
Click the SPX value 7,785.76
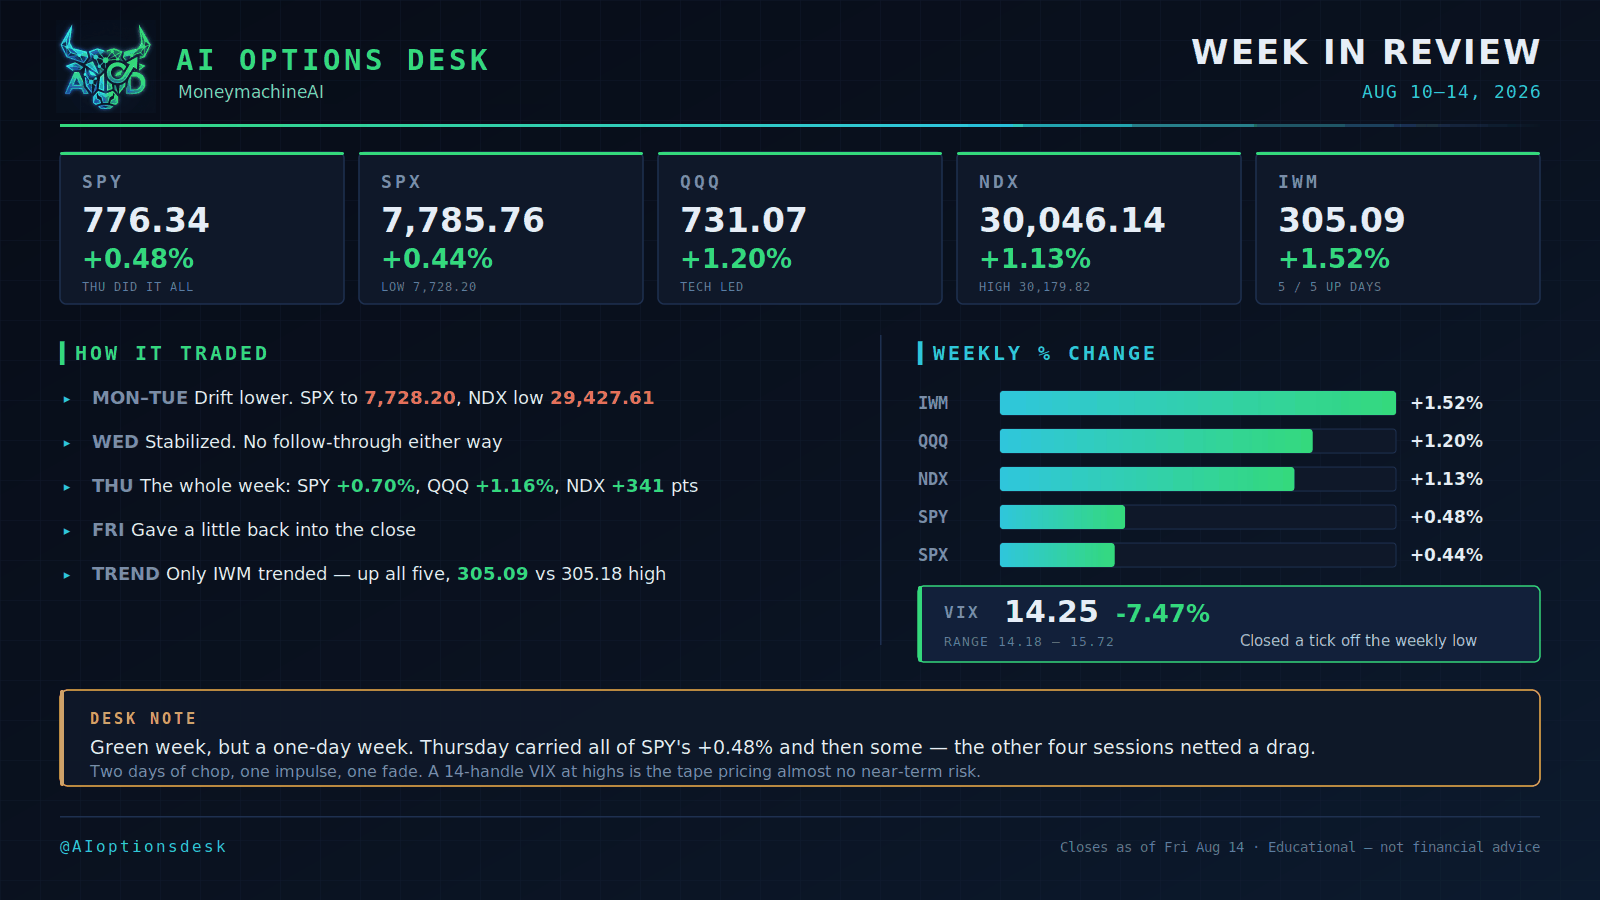[x=463, y=220]
